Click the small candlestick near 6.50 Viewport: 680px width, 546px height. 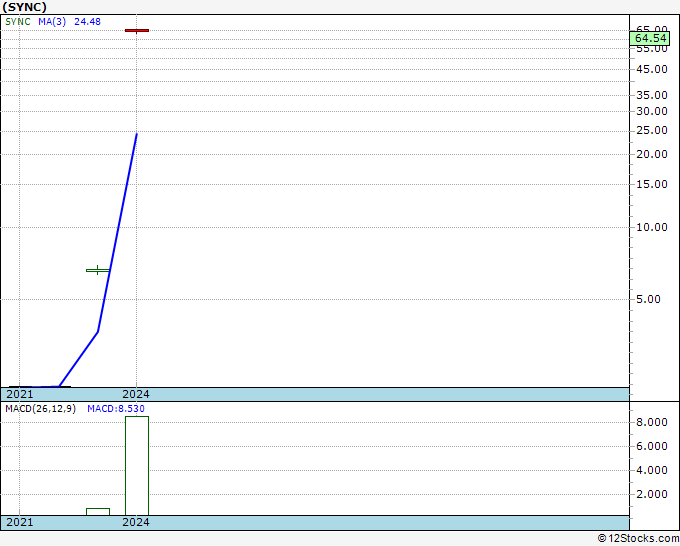97,270
